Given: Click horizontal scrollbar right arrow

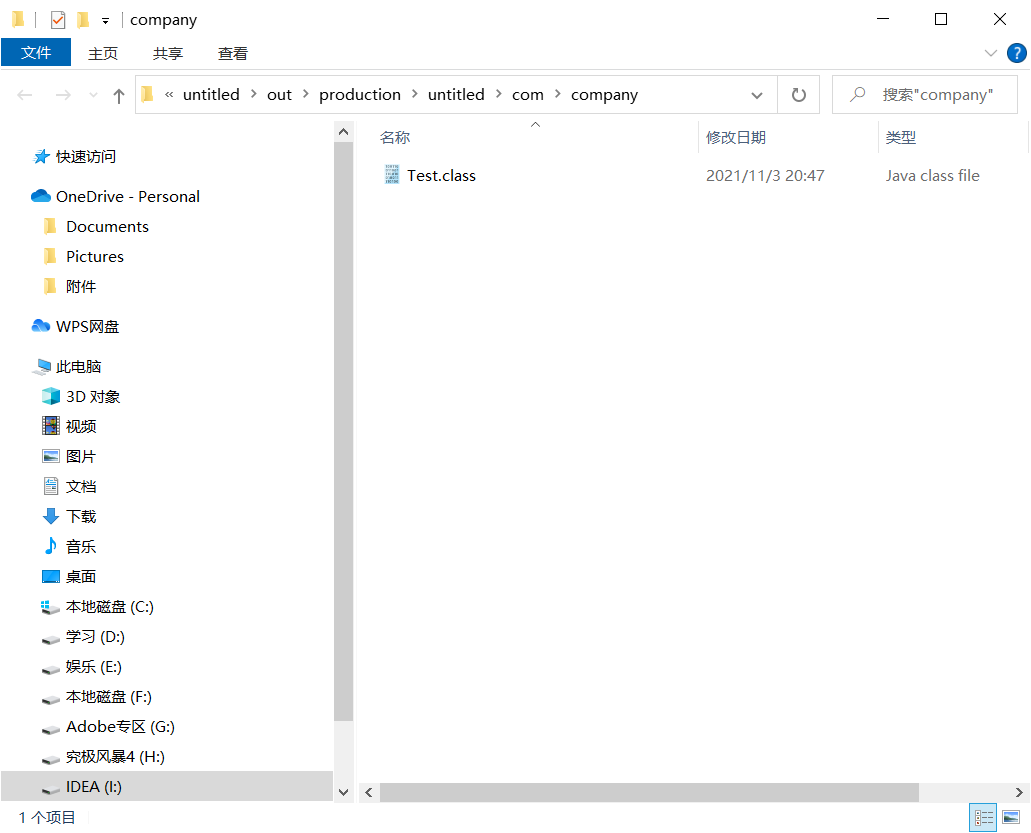Looking at the screenshot, I should pos(1019,792).
